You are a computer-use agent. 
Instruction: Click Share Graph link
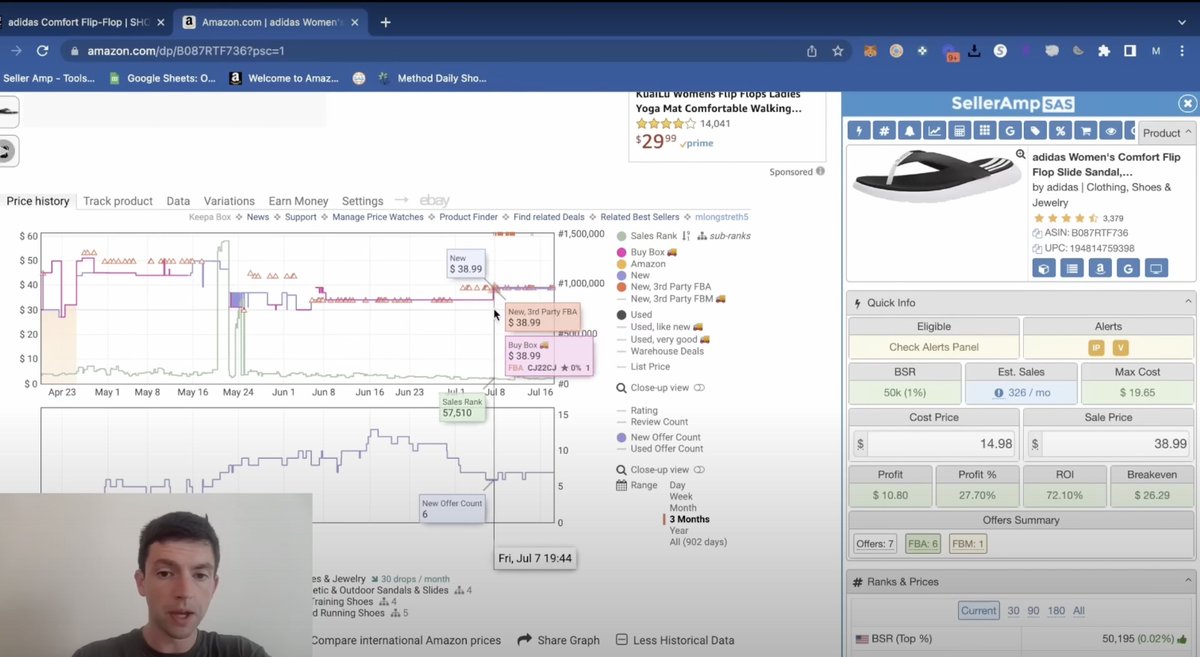tap(559, 640)
